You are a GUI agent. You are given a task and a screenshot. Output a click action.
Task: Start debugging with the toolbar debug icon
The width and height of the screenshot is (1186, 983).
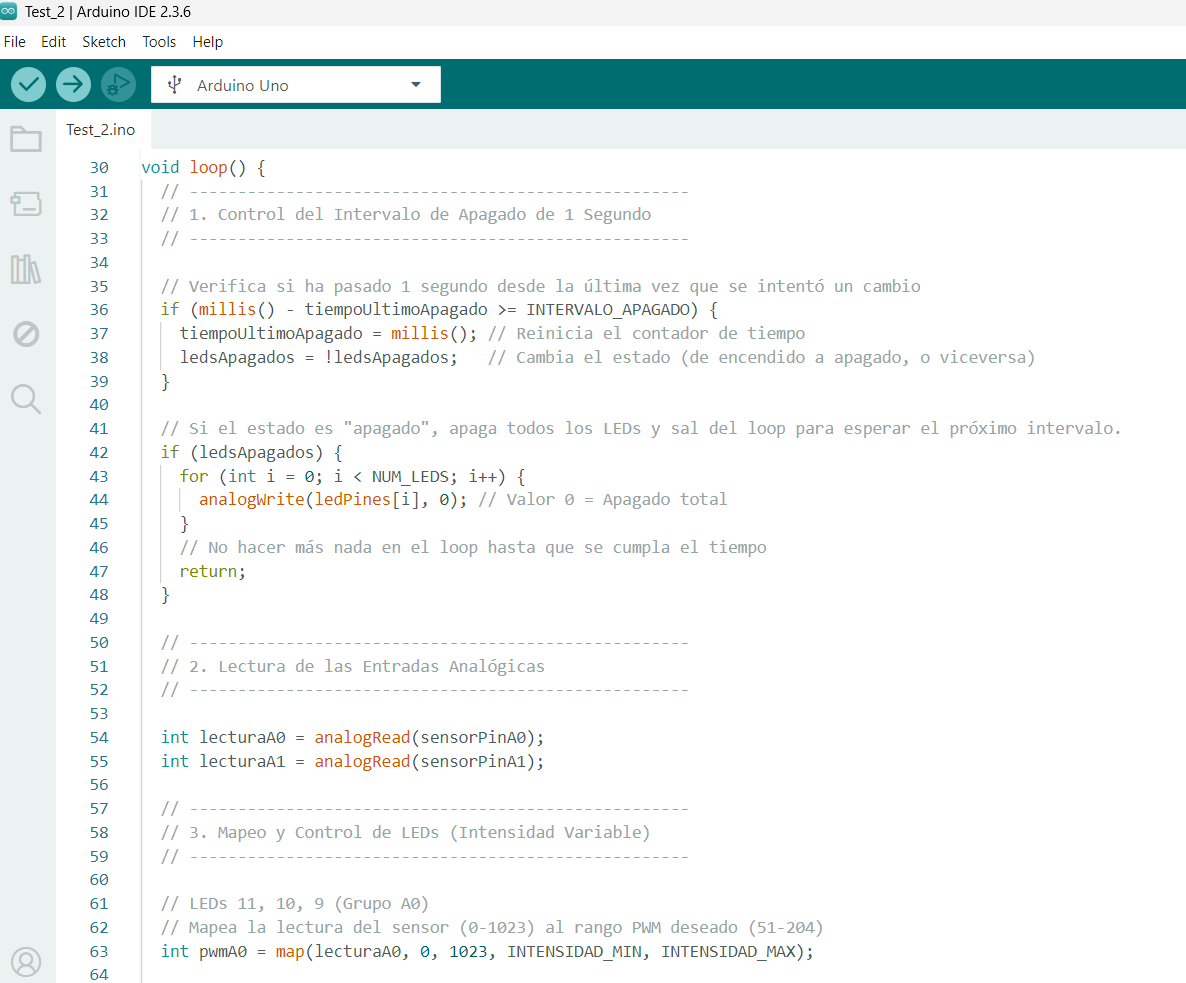pos(118,85)
